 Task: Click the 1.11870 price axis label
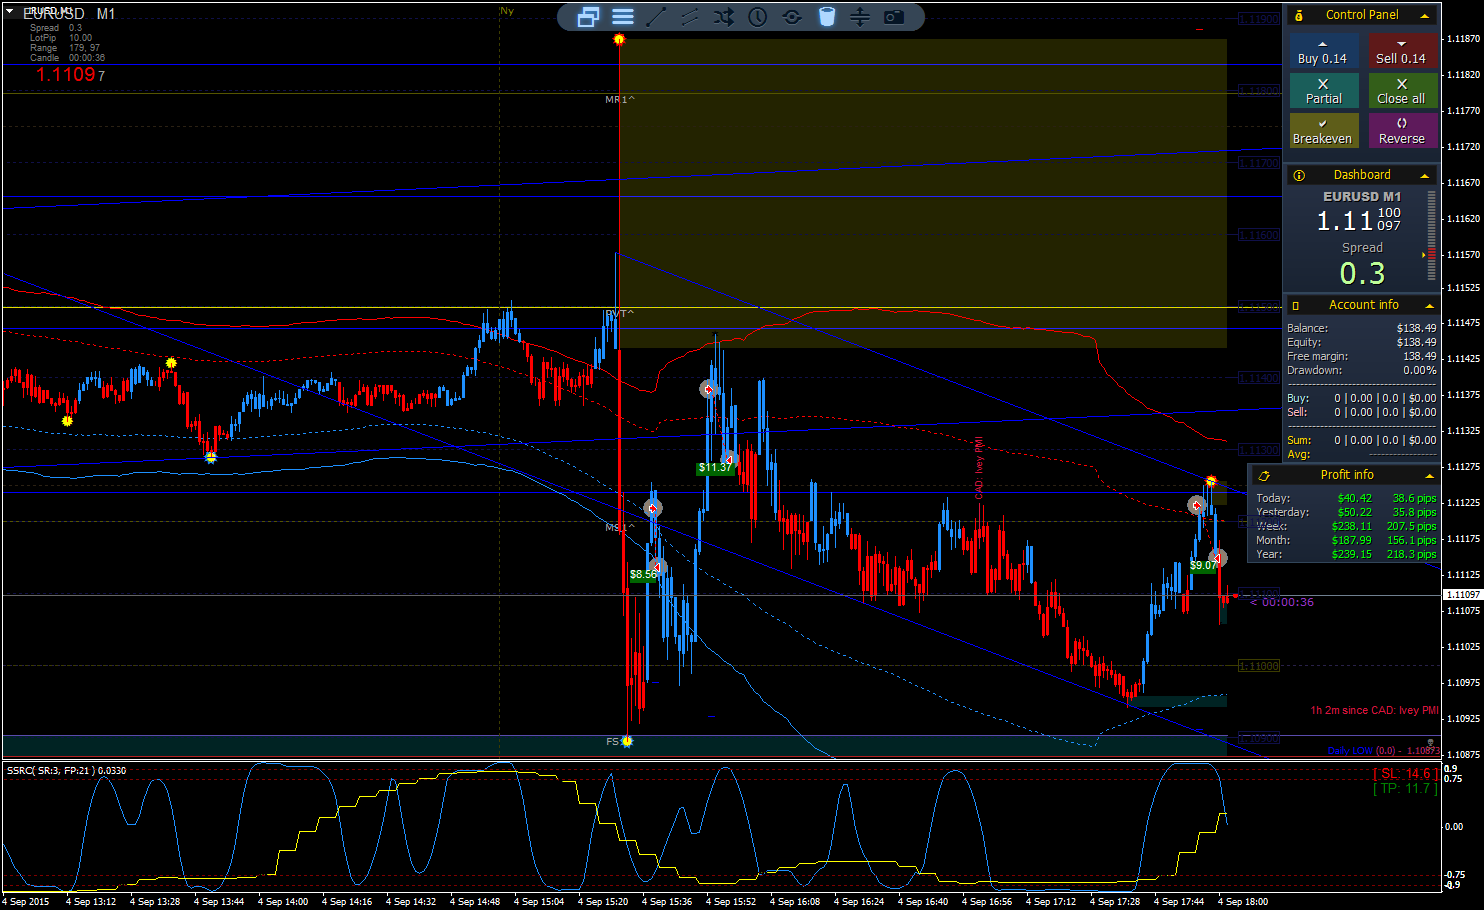(x=1464, y=38)
